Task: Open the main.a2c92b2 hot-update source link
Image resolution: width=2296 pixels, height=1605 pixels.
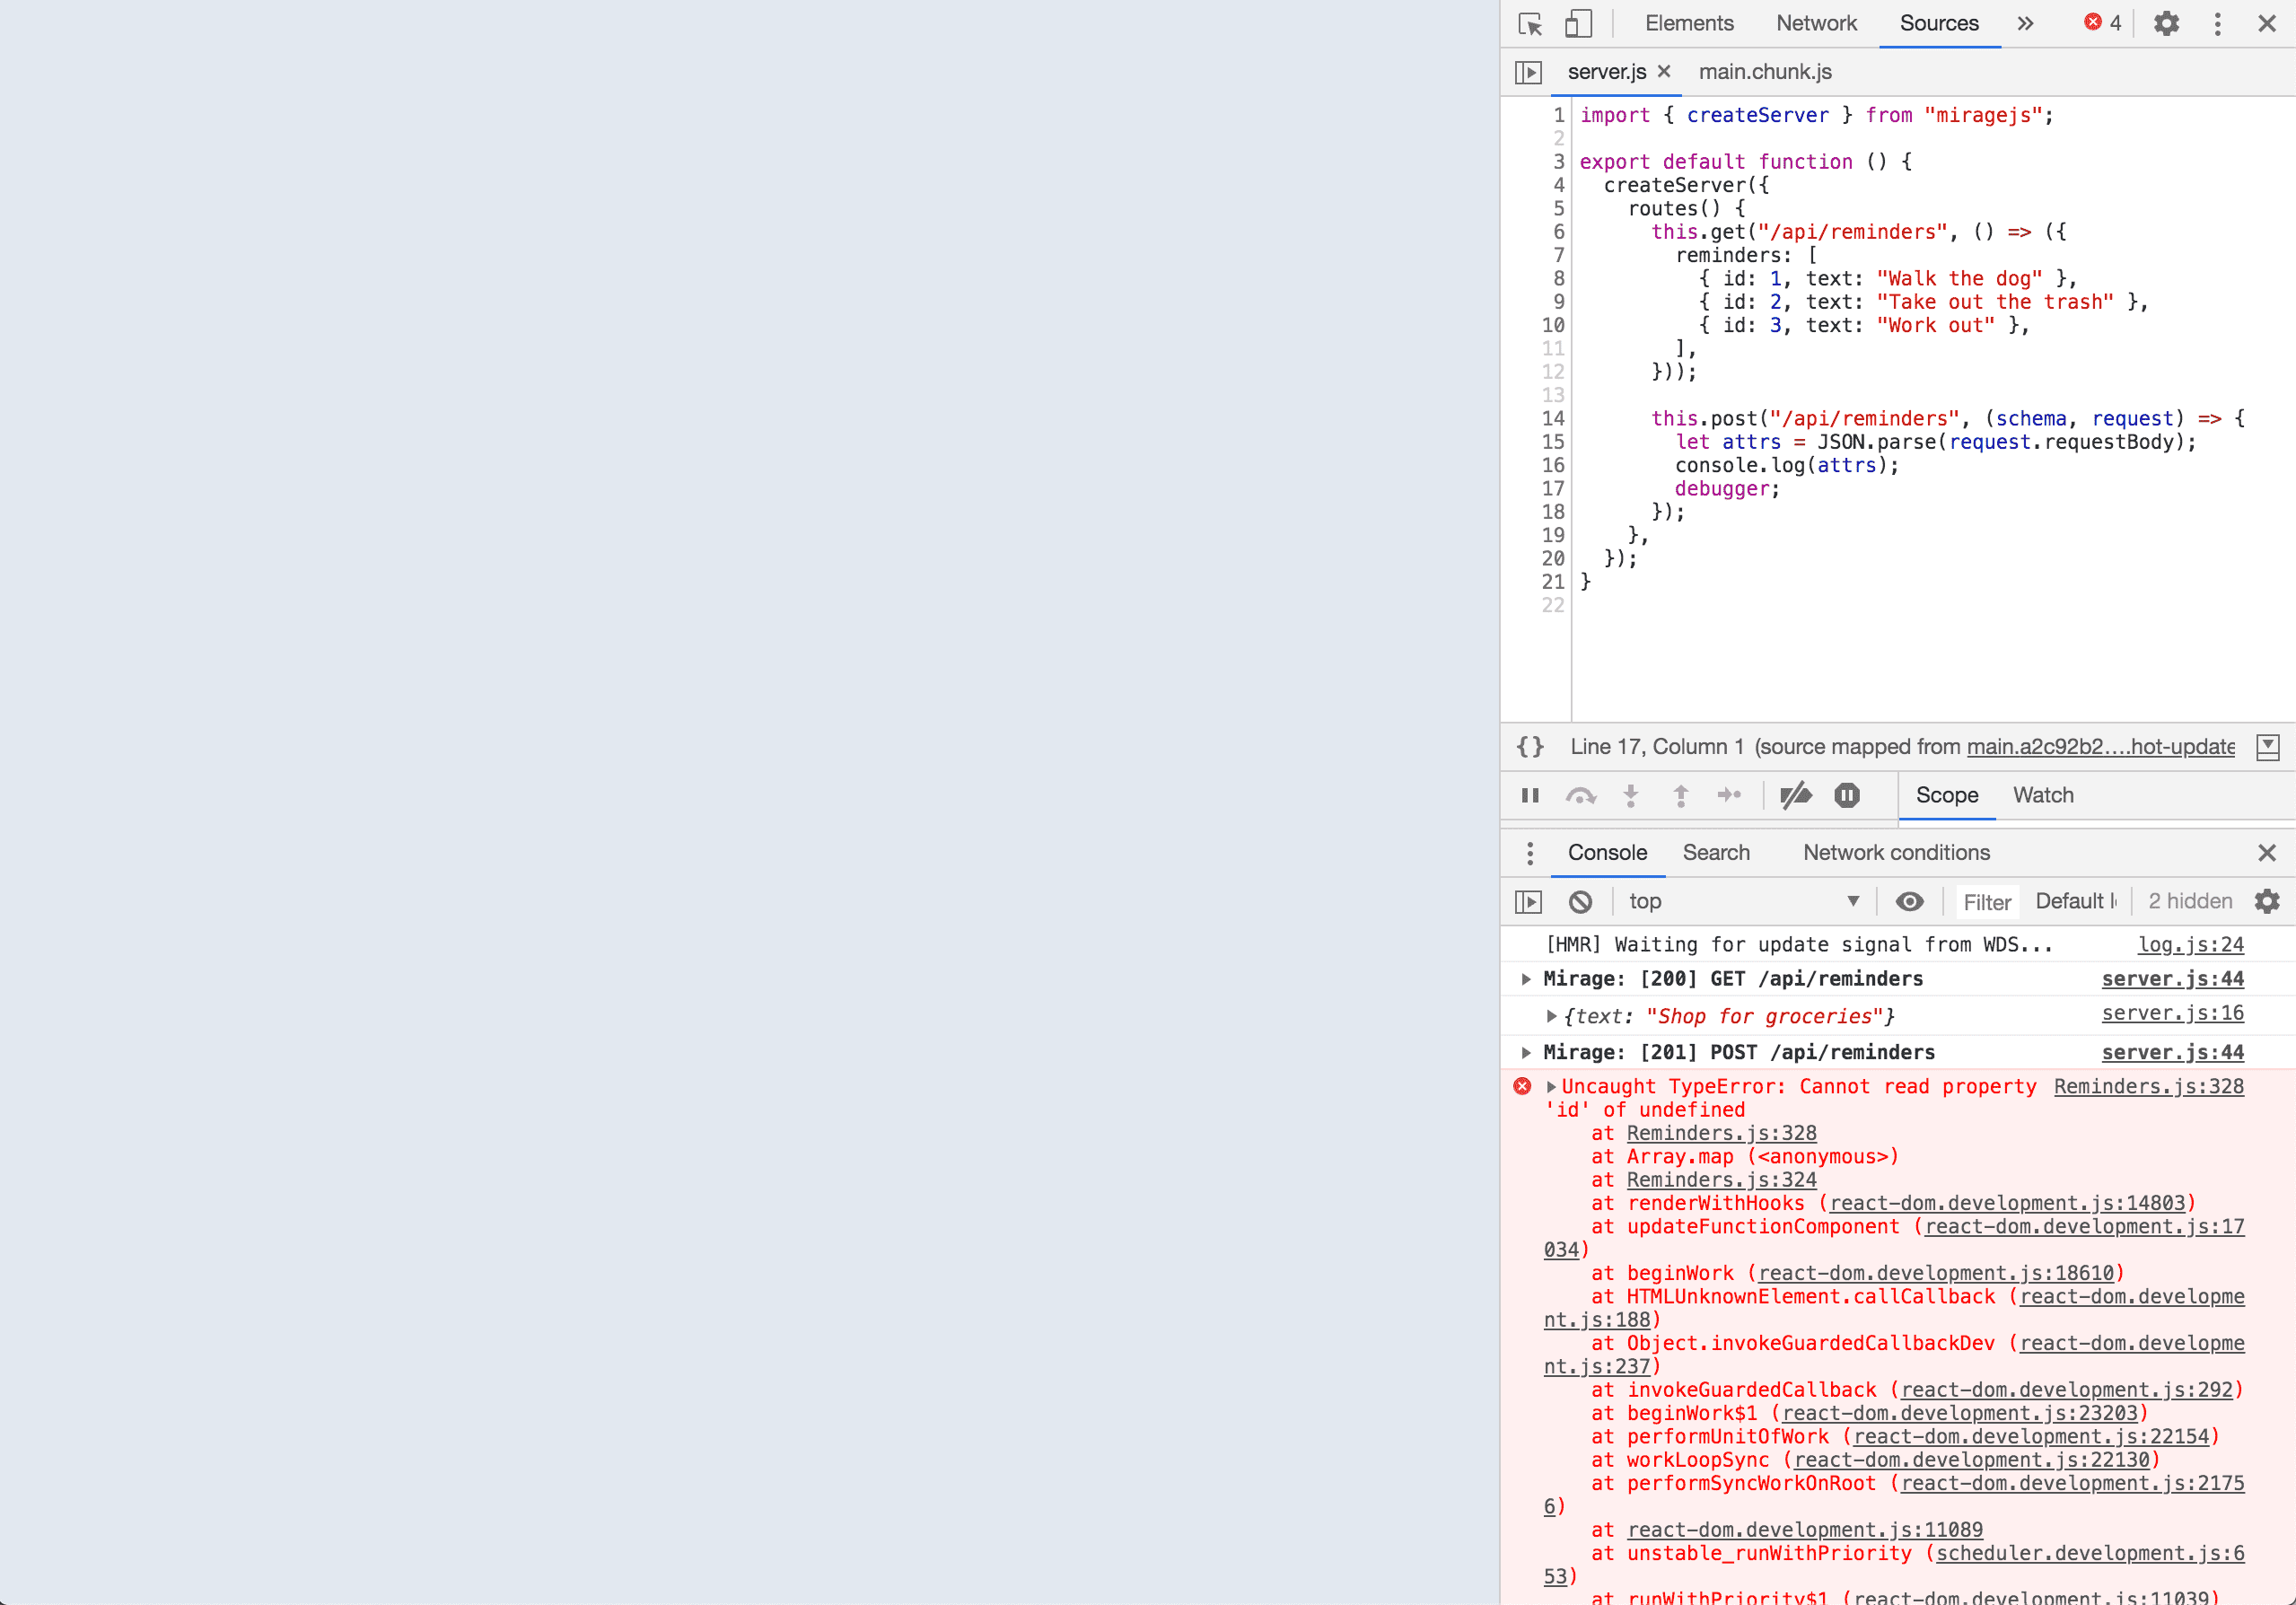Action: click(2100, 747)
